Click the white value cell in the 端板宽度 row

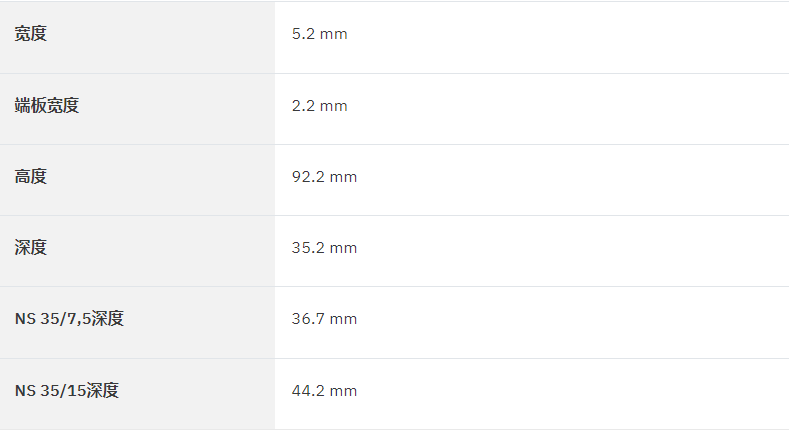532,109
